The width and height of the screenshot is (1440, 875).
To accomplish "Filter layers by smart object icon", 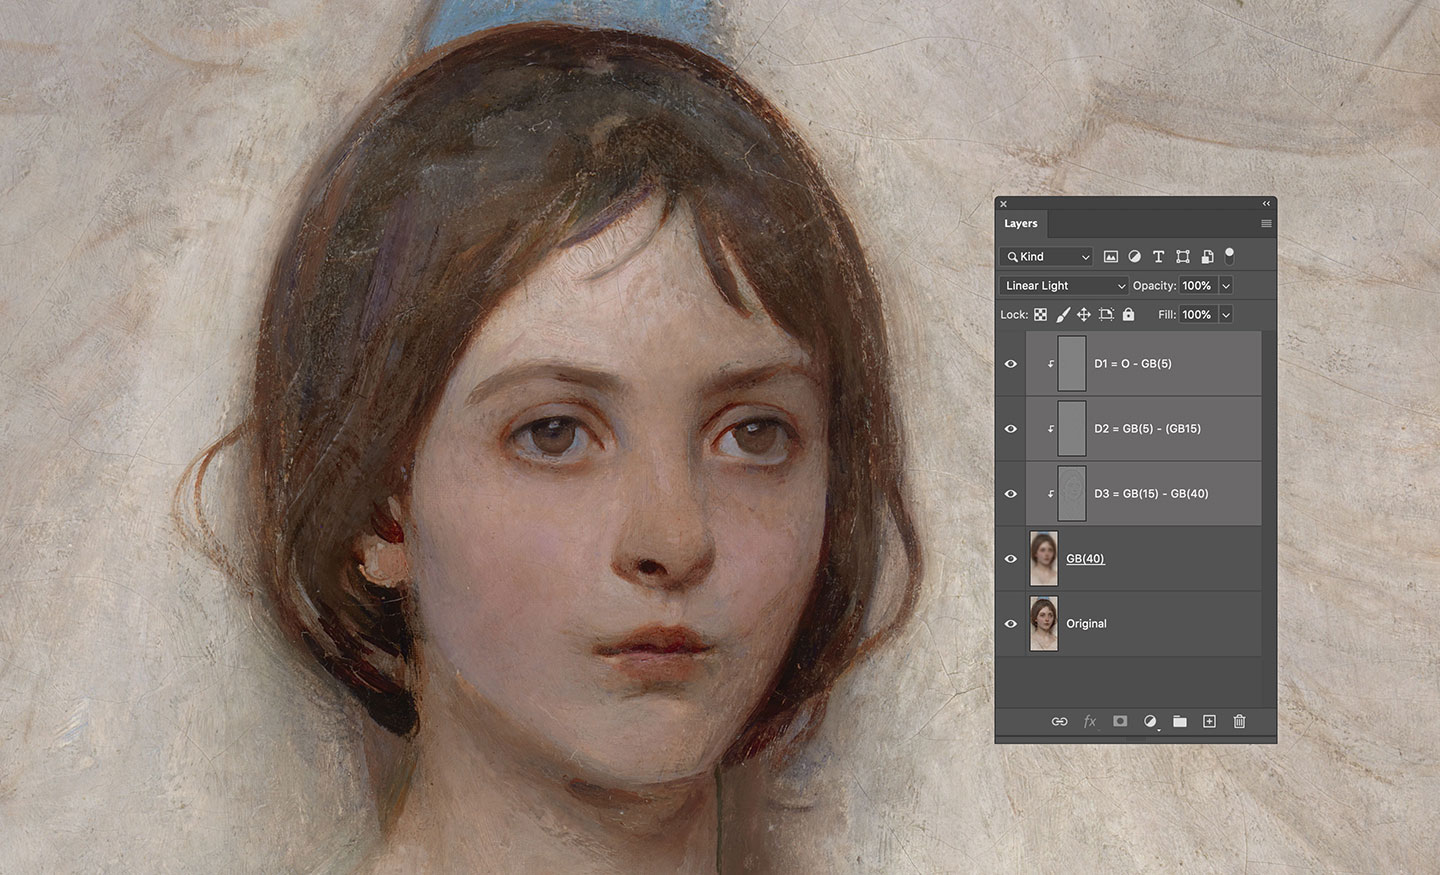I will tap(1207, 257).
